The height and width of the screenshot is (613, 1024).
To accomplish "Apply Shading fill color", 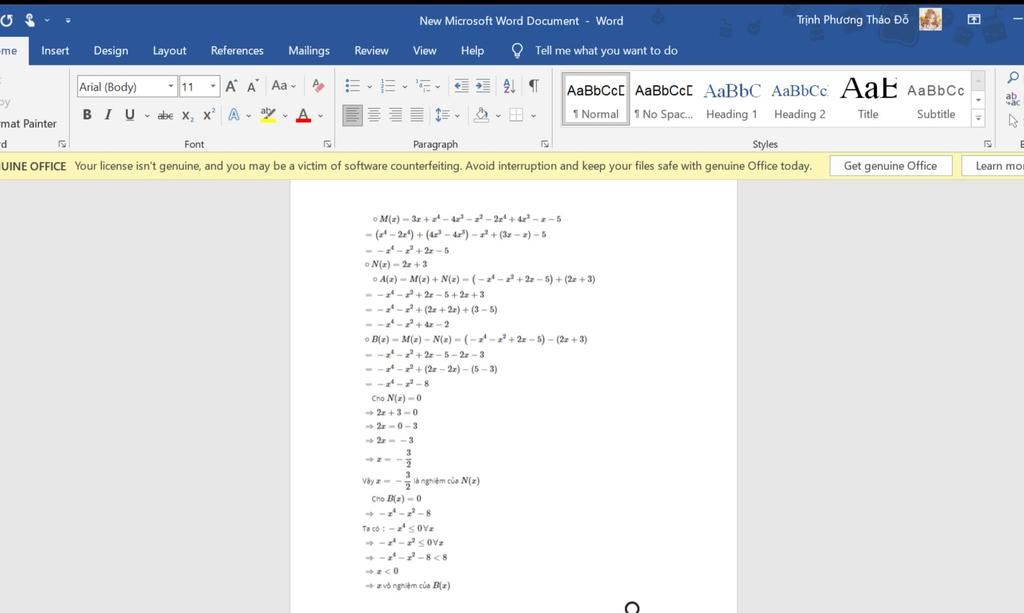I will [x=481, y=115].
